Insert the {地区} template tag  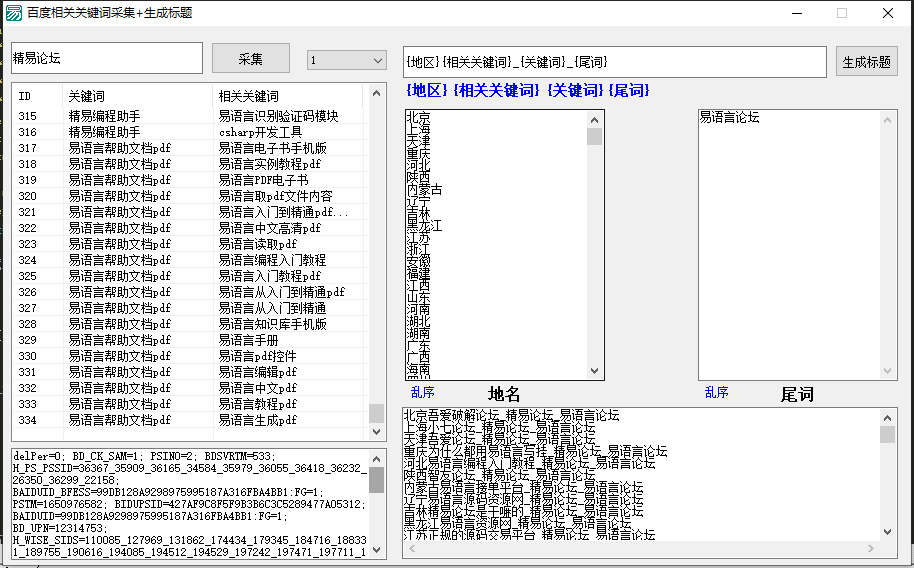point(427,90)
